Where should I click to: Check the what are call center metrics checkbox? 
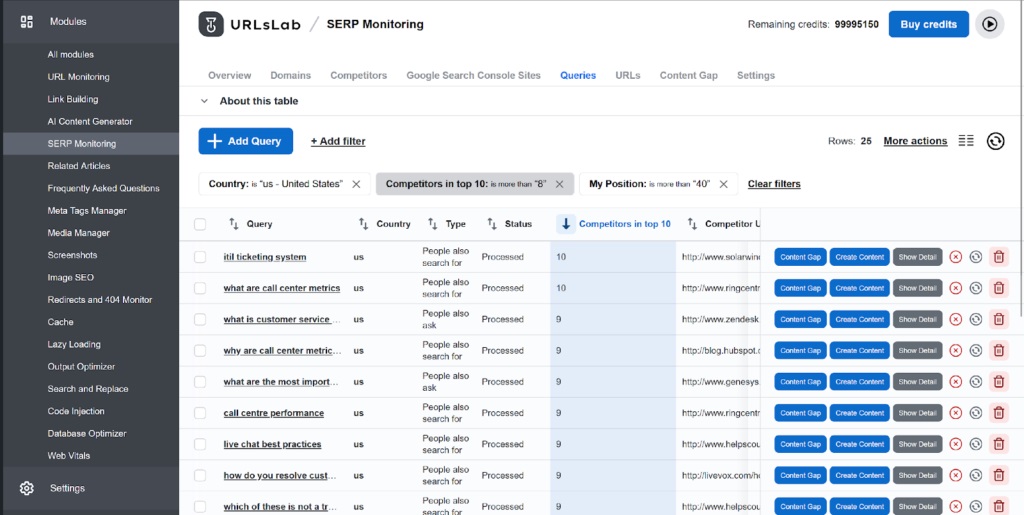click(200, 288)
